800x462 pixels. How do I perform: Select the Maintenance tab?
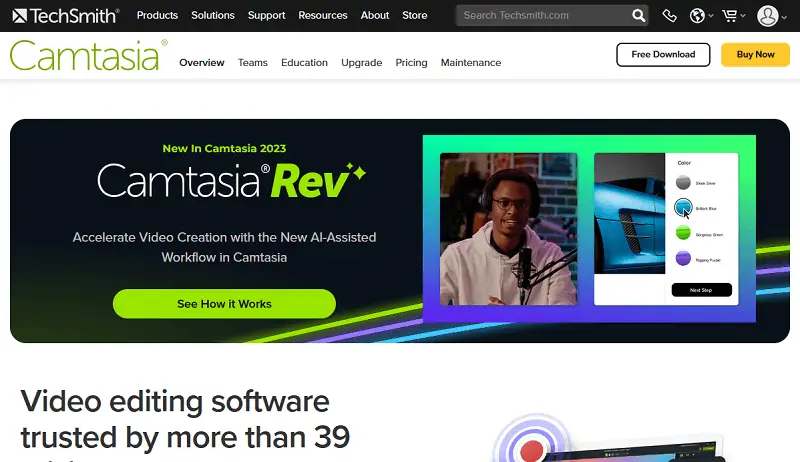tap(471, 62)
